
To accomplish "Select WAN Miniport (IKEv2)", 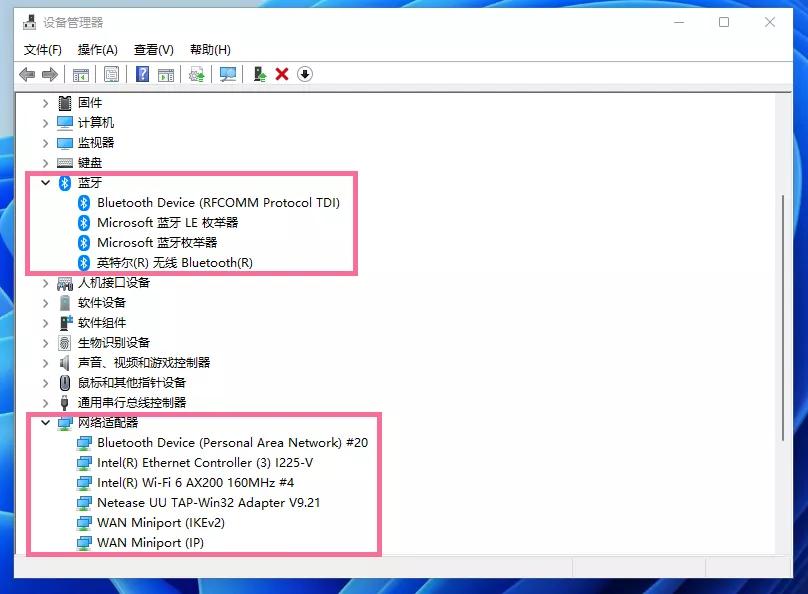I will [161, 523].
